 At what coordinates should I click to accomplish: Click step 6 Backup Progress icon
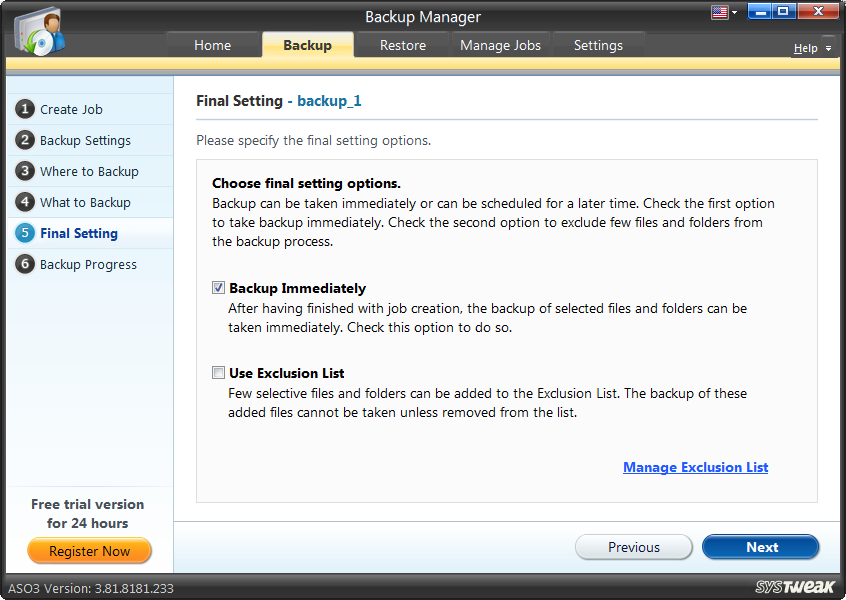[x=25, y=264]
